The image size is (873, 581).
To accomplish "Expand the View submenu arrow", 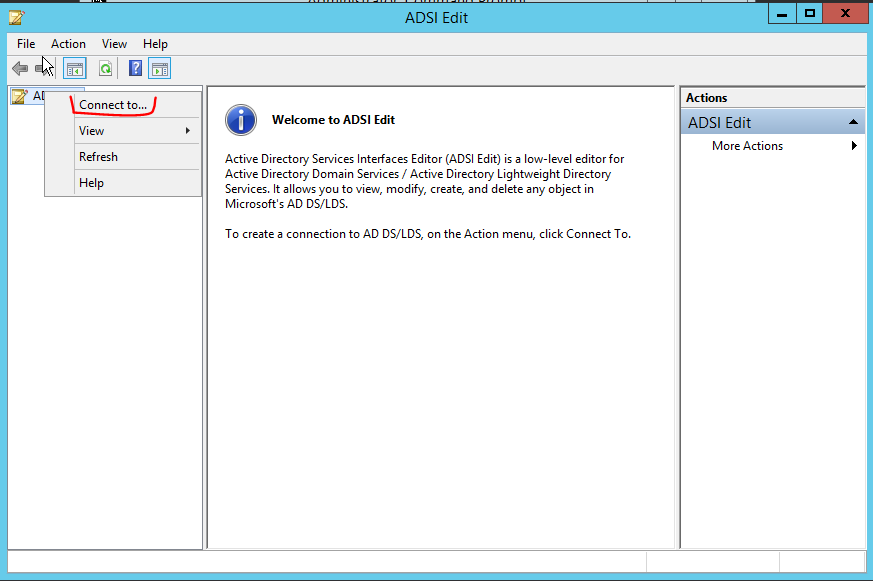I will [x=188, y=131].
